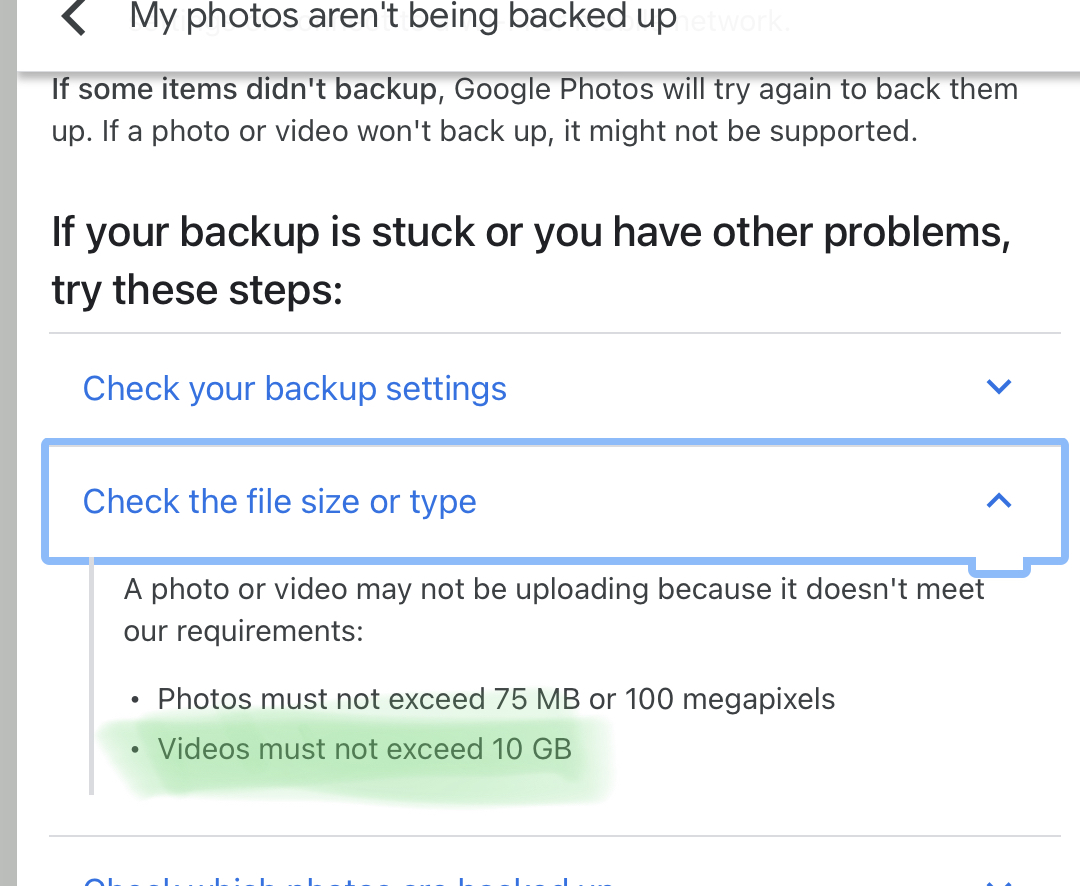1080x886 pixels.
Task: Expand the 'Check your backup settings' chevron
Action: 998,387
